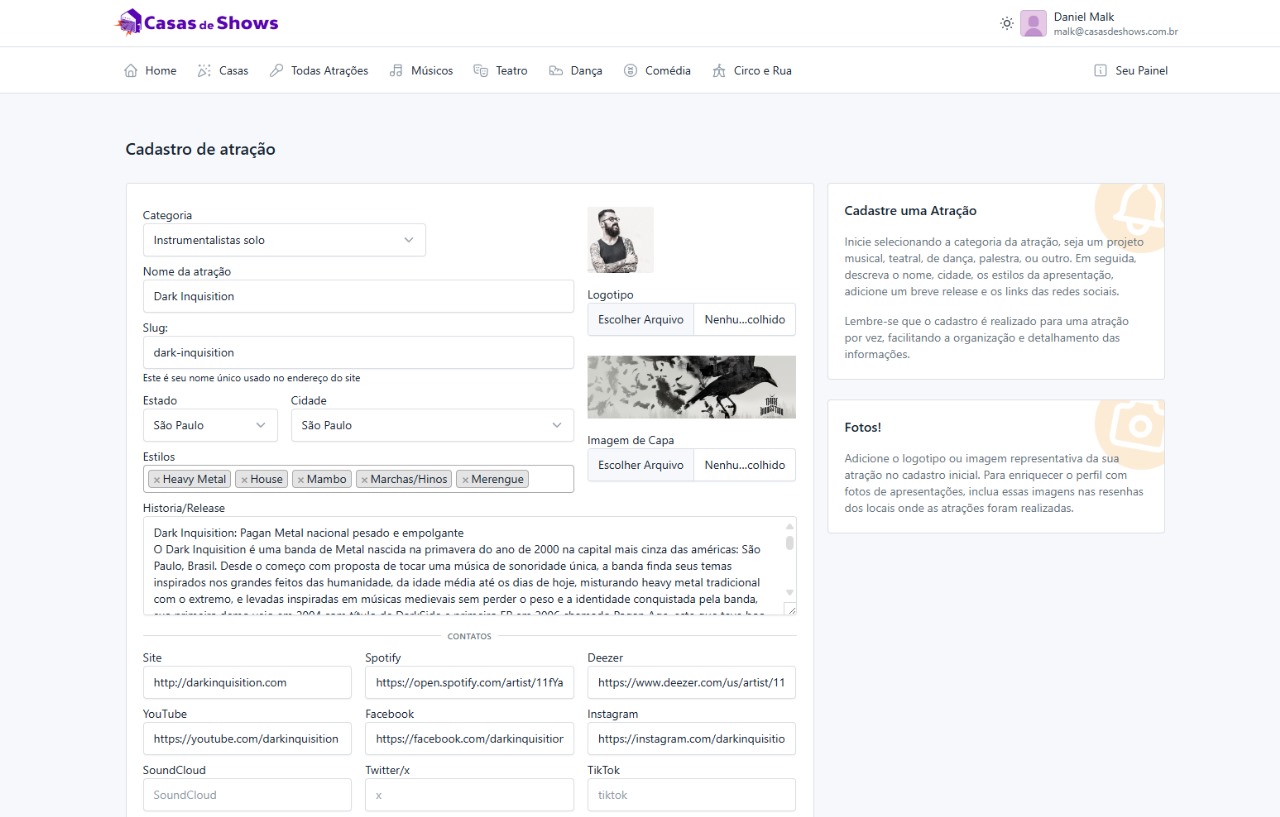Open Seu Painel link
The height and width of the screenshot is (817, 1280).
tap(1131, 70)
